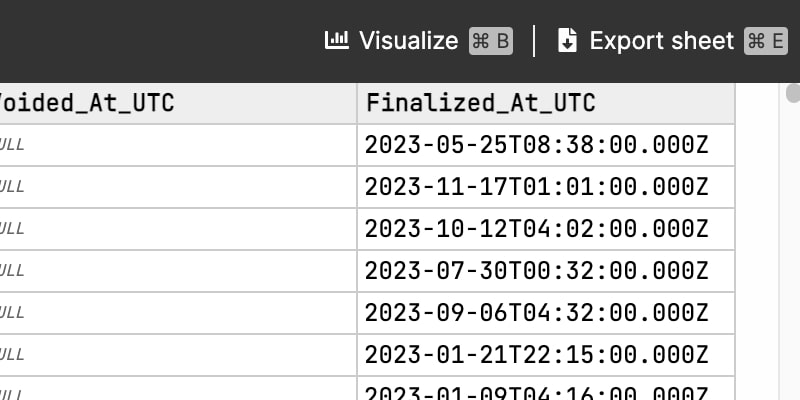800x400 pixels.
Task: Select NULL cell beside 2023-05-25 timestamp
Action: coord(178,145)
